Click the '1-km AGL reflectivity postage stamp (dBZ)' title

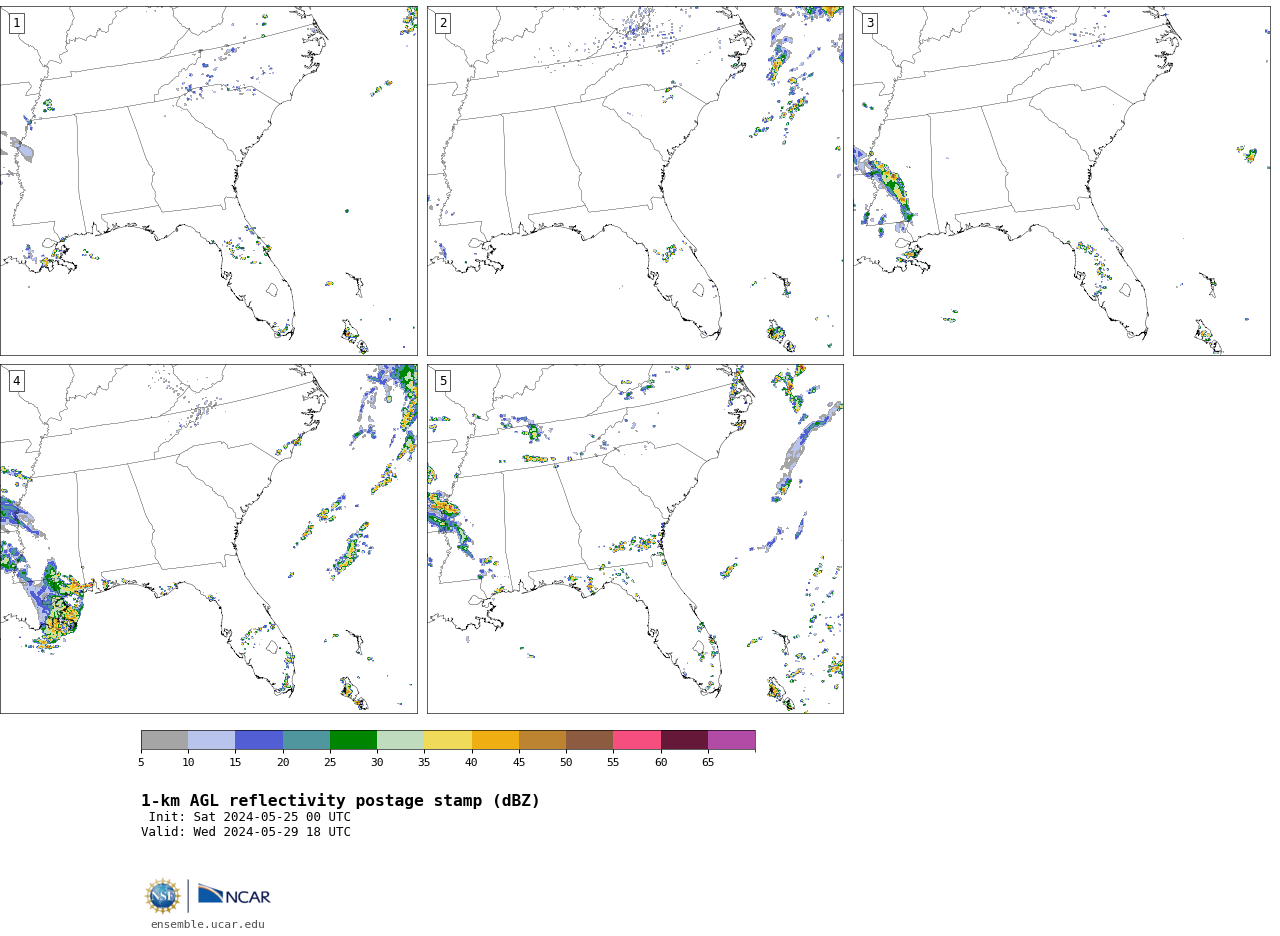pyautogui.click(x=340, y=801)
